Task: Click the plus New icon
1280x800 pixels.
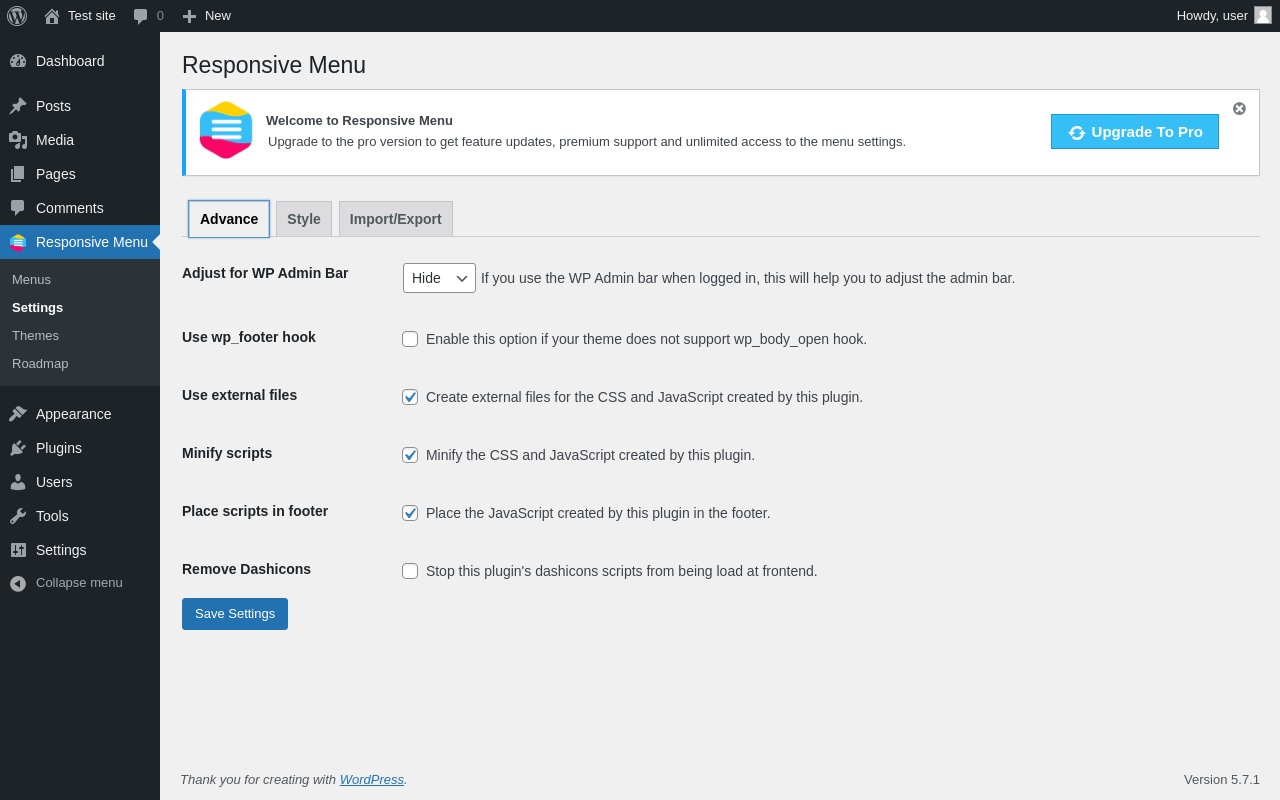Action: (189, 16)
